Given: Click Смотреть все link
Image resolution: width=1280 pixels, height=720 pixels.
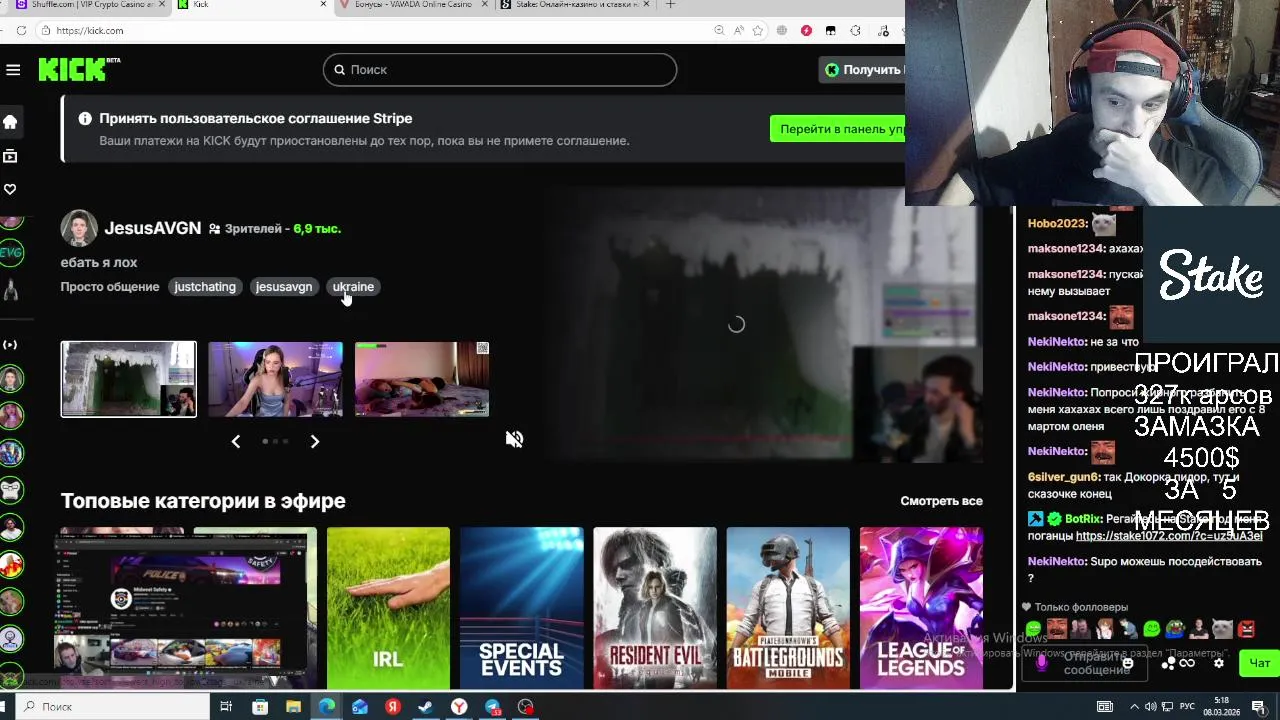Looking at the screenshot, I should [941, 501].
